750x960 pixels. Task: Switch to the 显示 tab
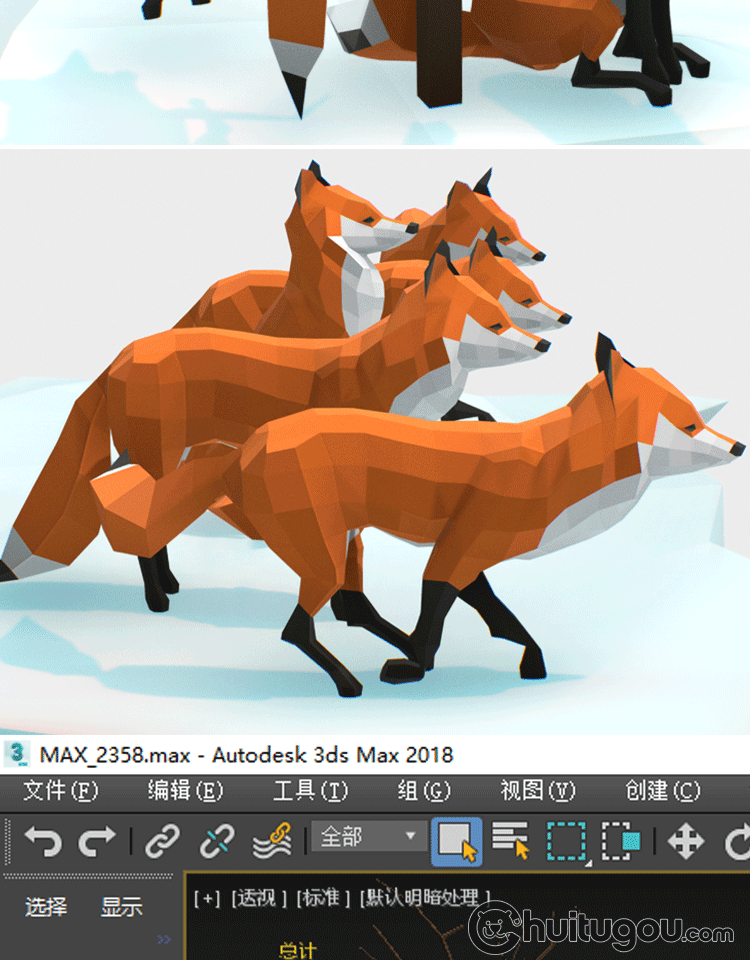pyautogui.click(x=121, y=907)
